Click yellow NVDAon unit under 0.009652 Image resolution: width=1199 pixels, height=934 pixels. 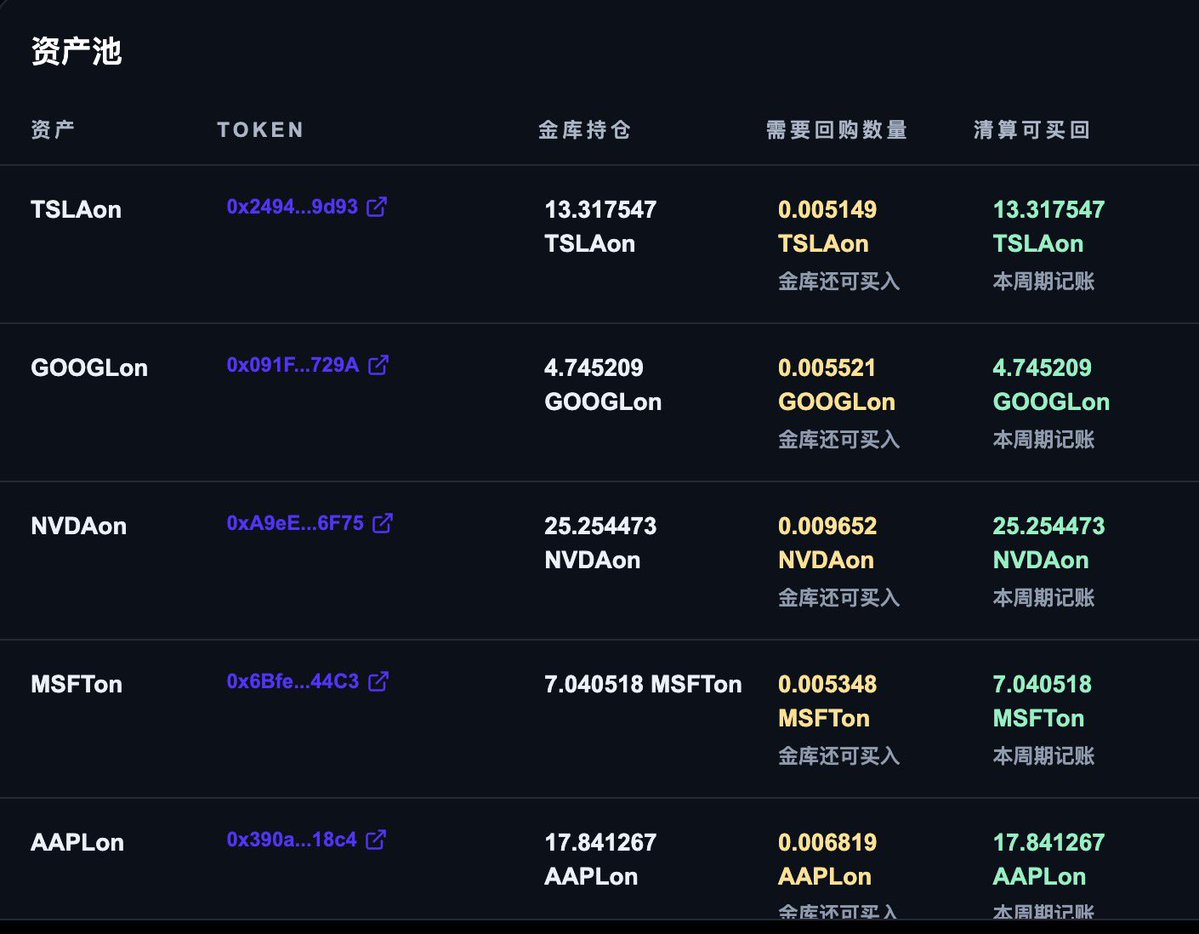tap(826, 561)
